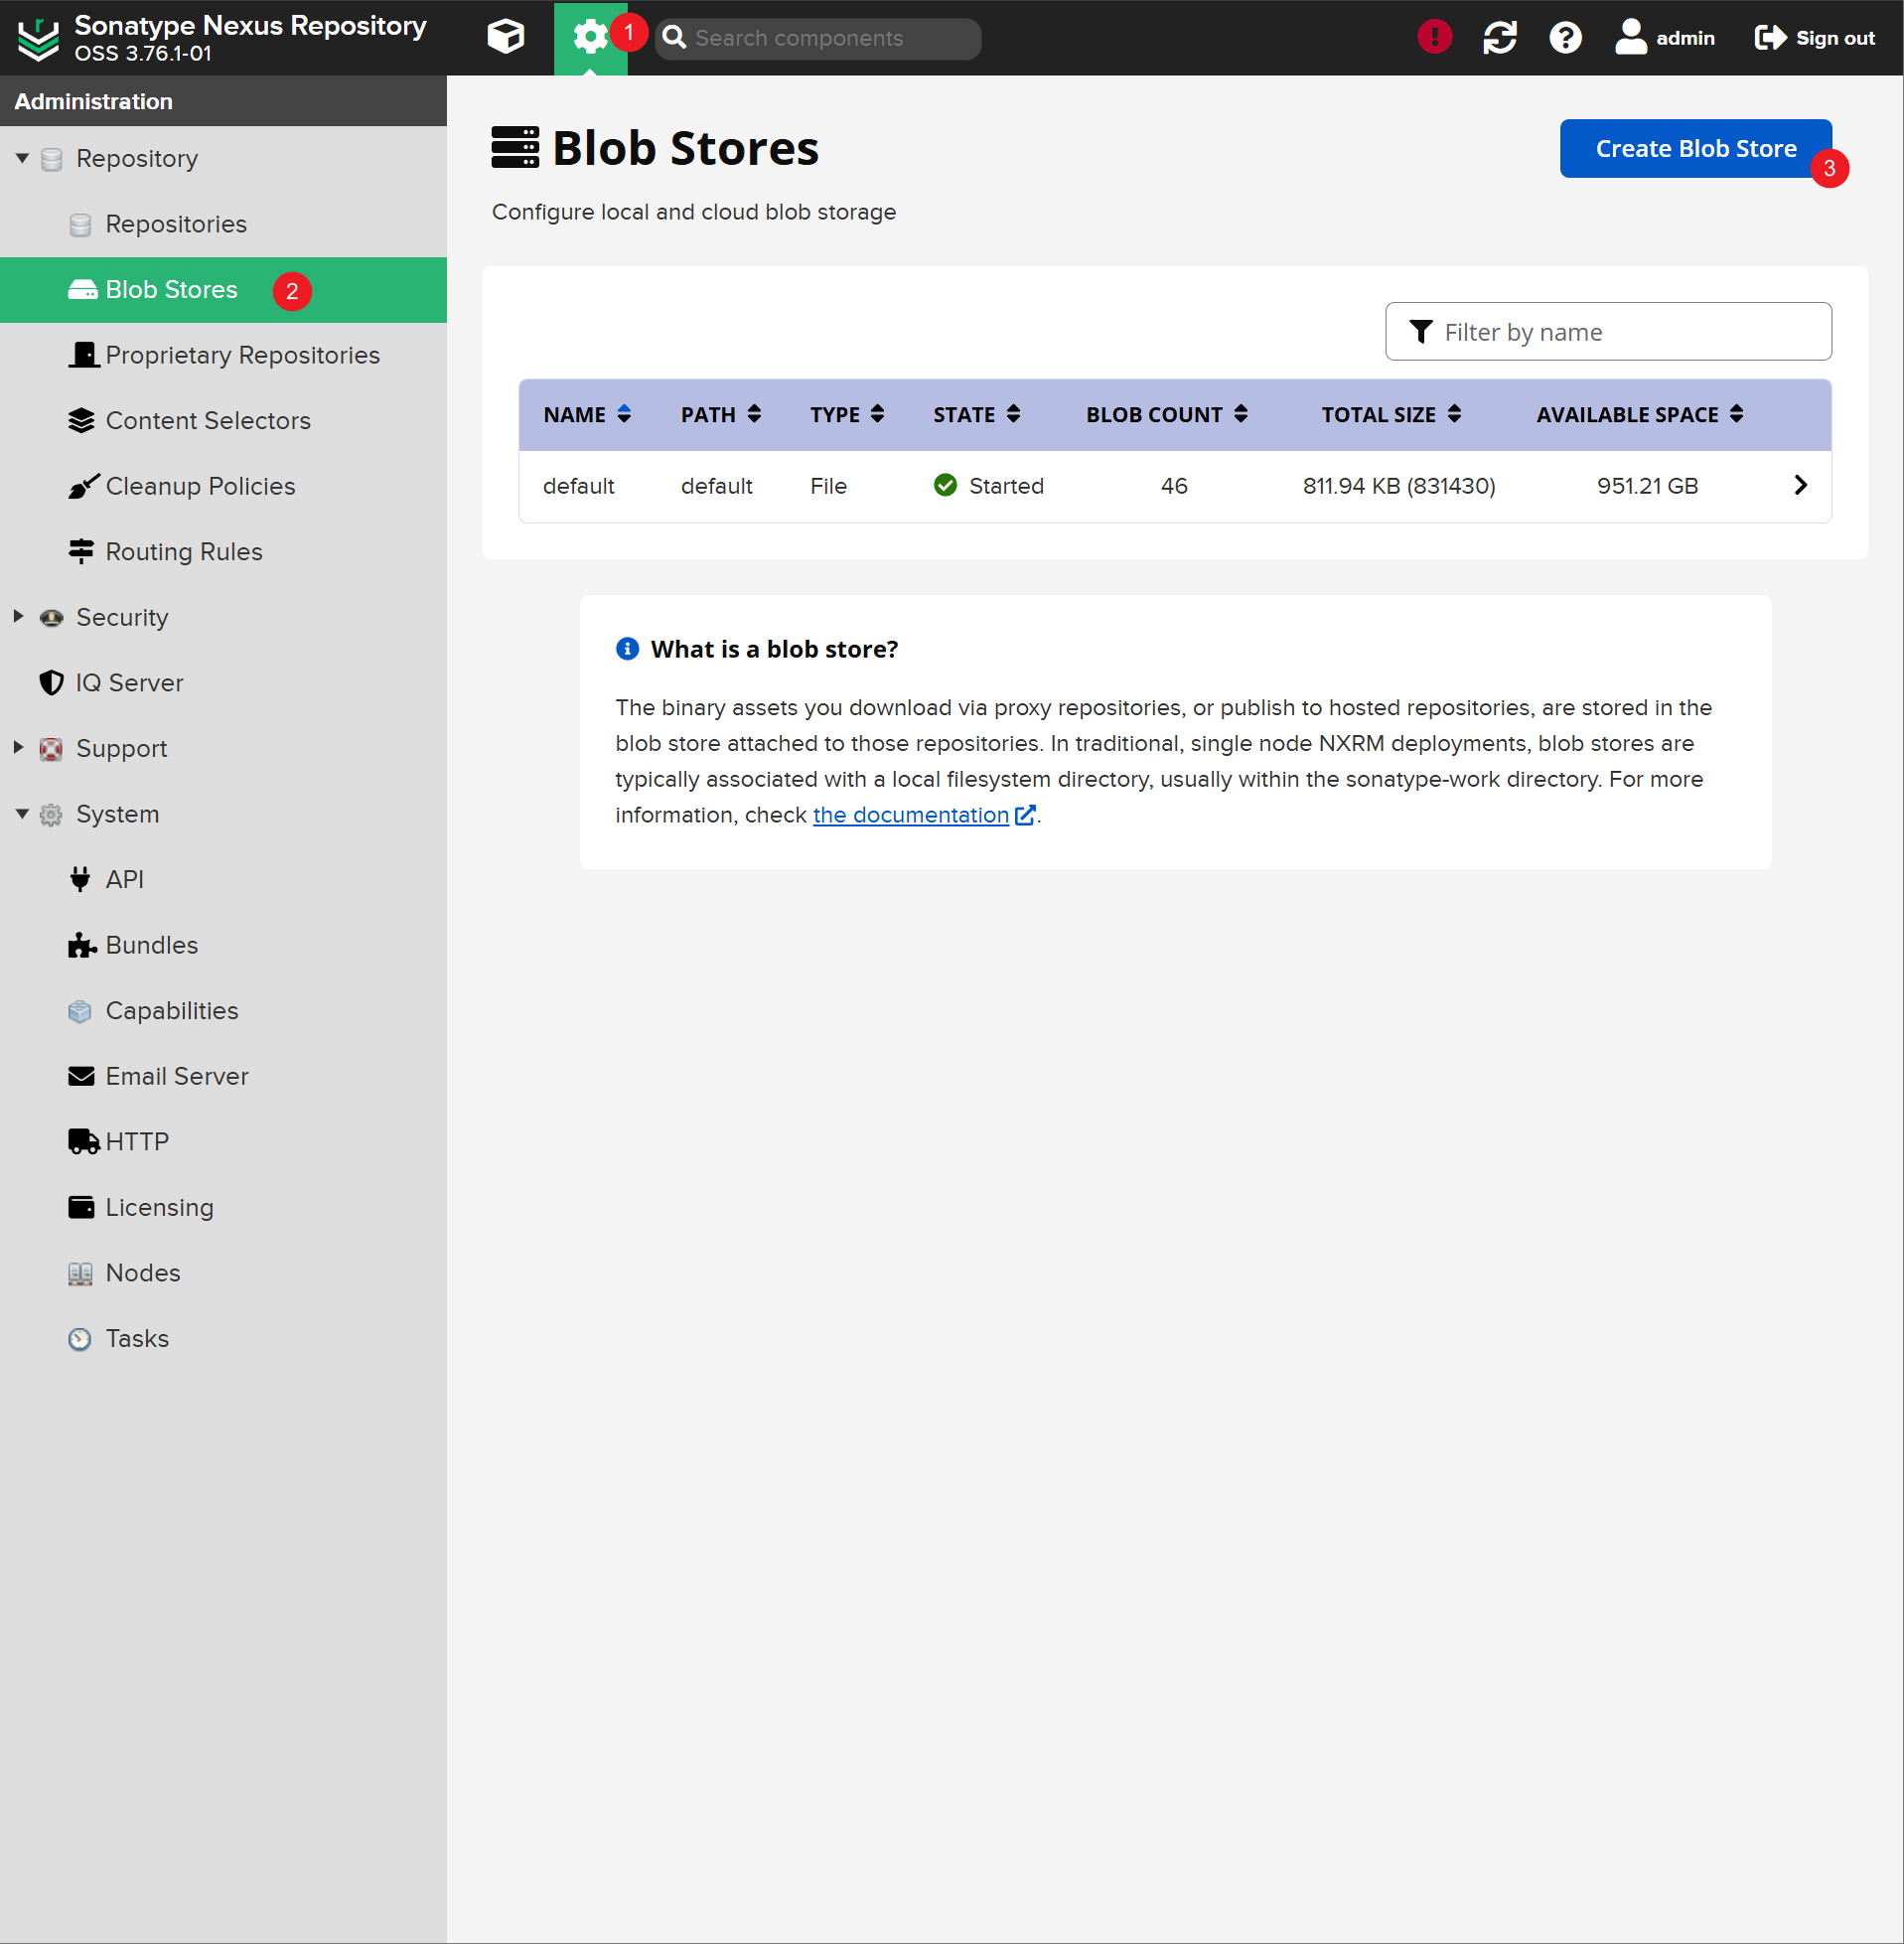
Task: Collapse the Repository tree section
Action: click(22, 158)
